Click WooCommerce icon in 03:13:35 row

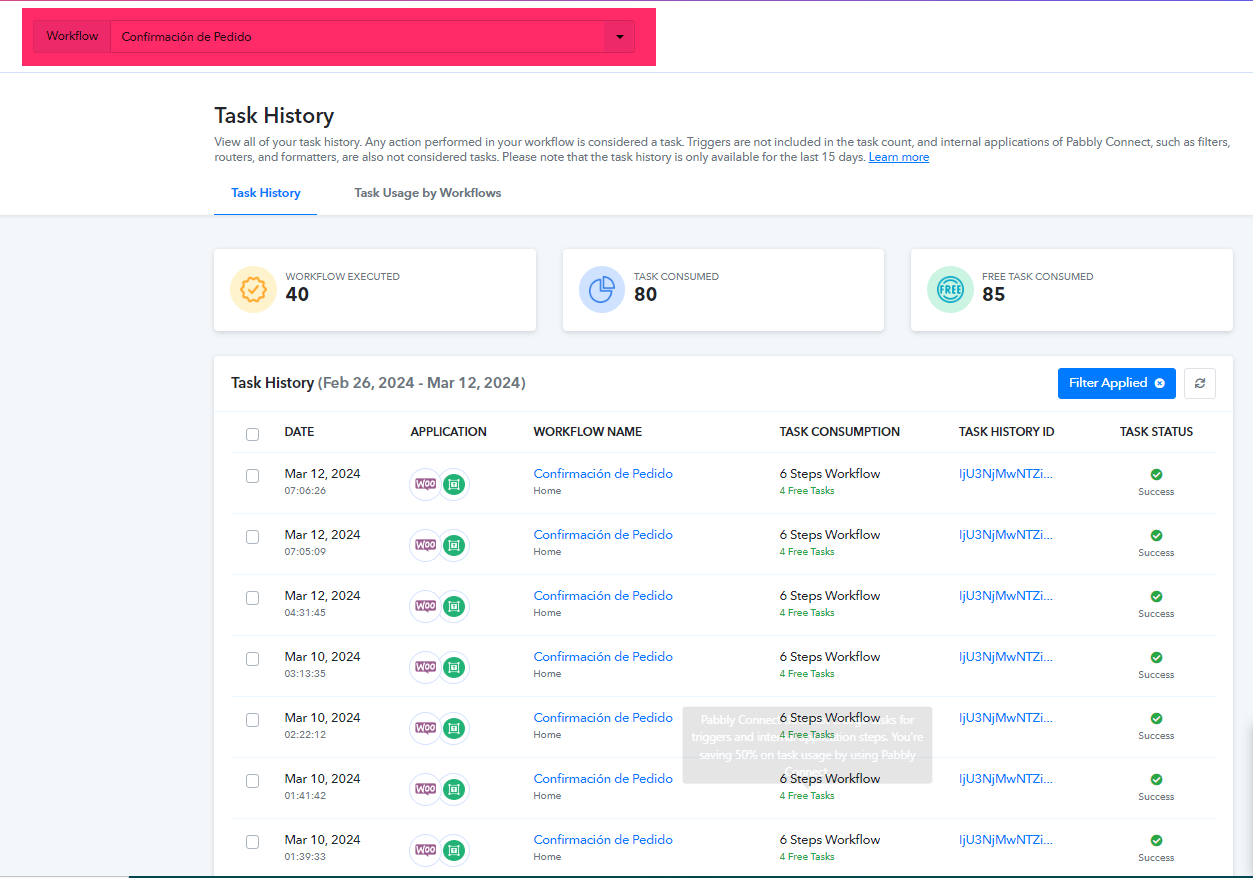(425, 667)
